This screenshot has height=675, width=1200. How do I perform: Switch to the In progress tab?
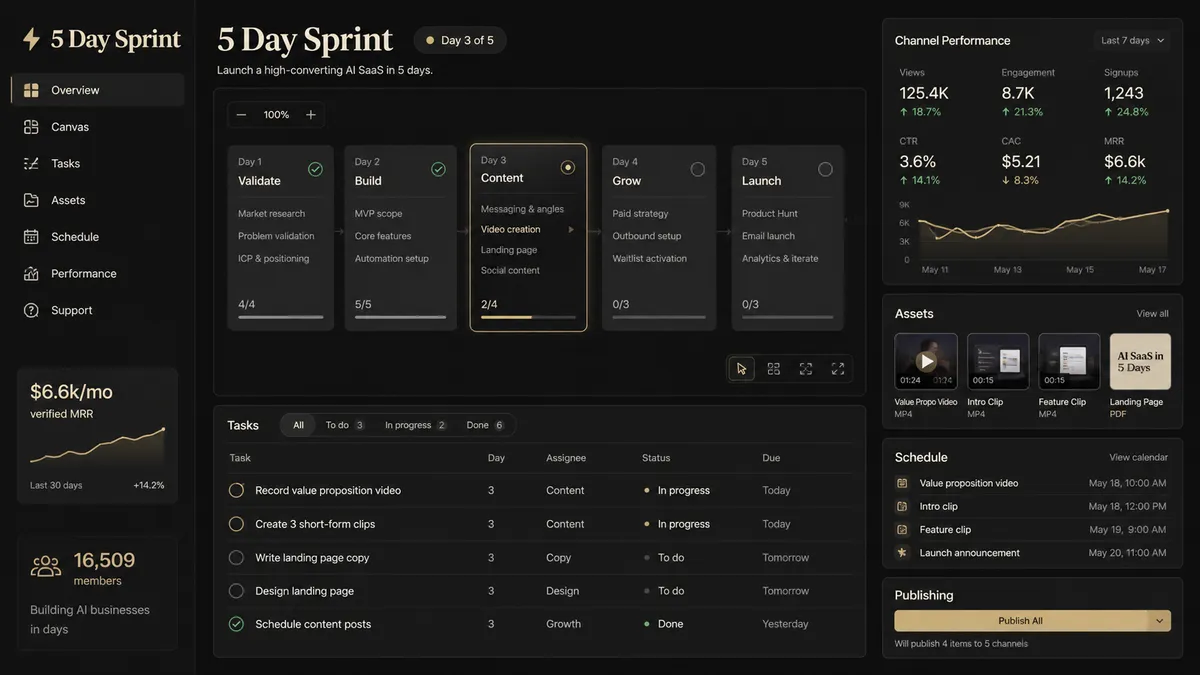pos(416,425)
